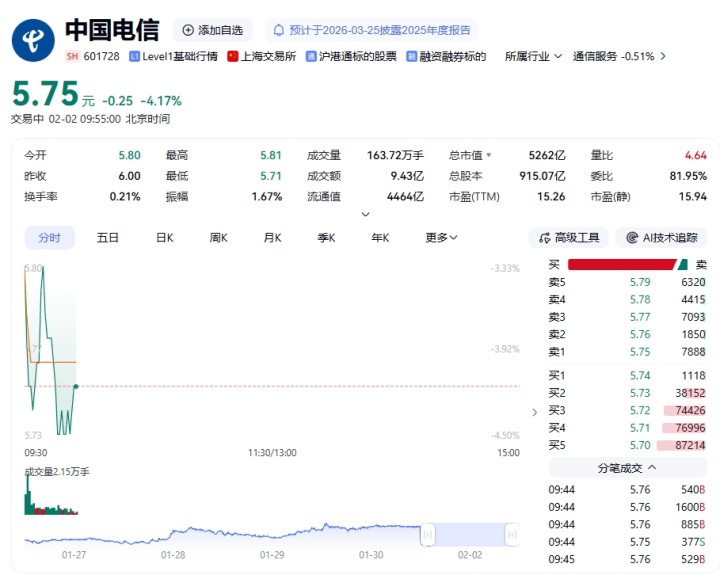Image resolution: width=720 pixels, height=575 pixels.
Task: Click the 买3 volume 74426
Action: click(690, 411)
